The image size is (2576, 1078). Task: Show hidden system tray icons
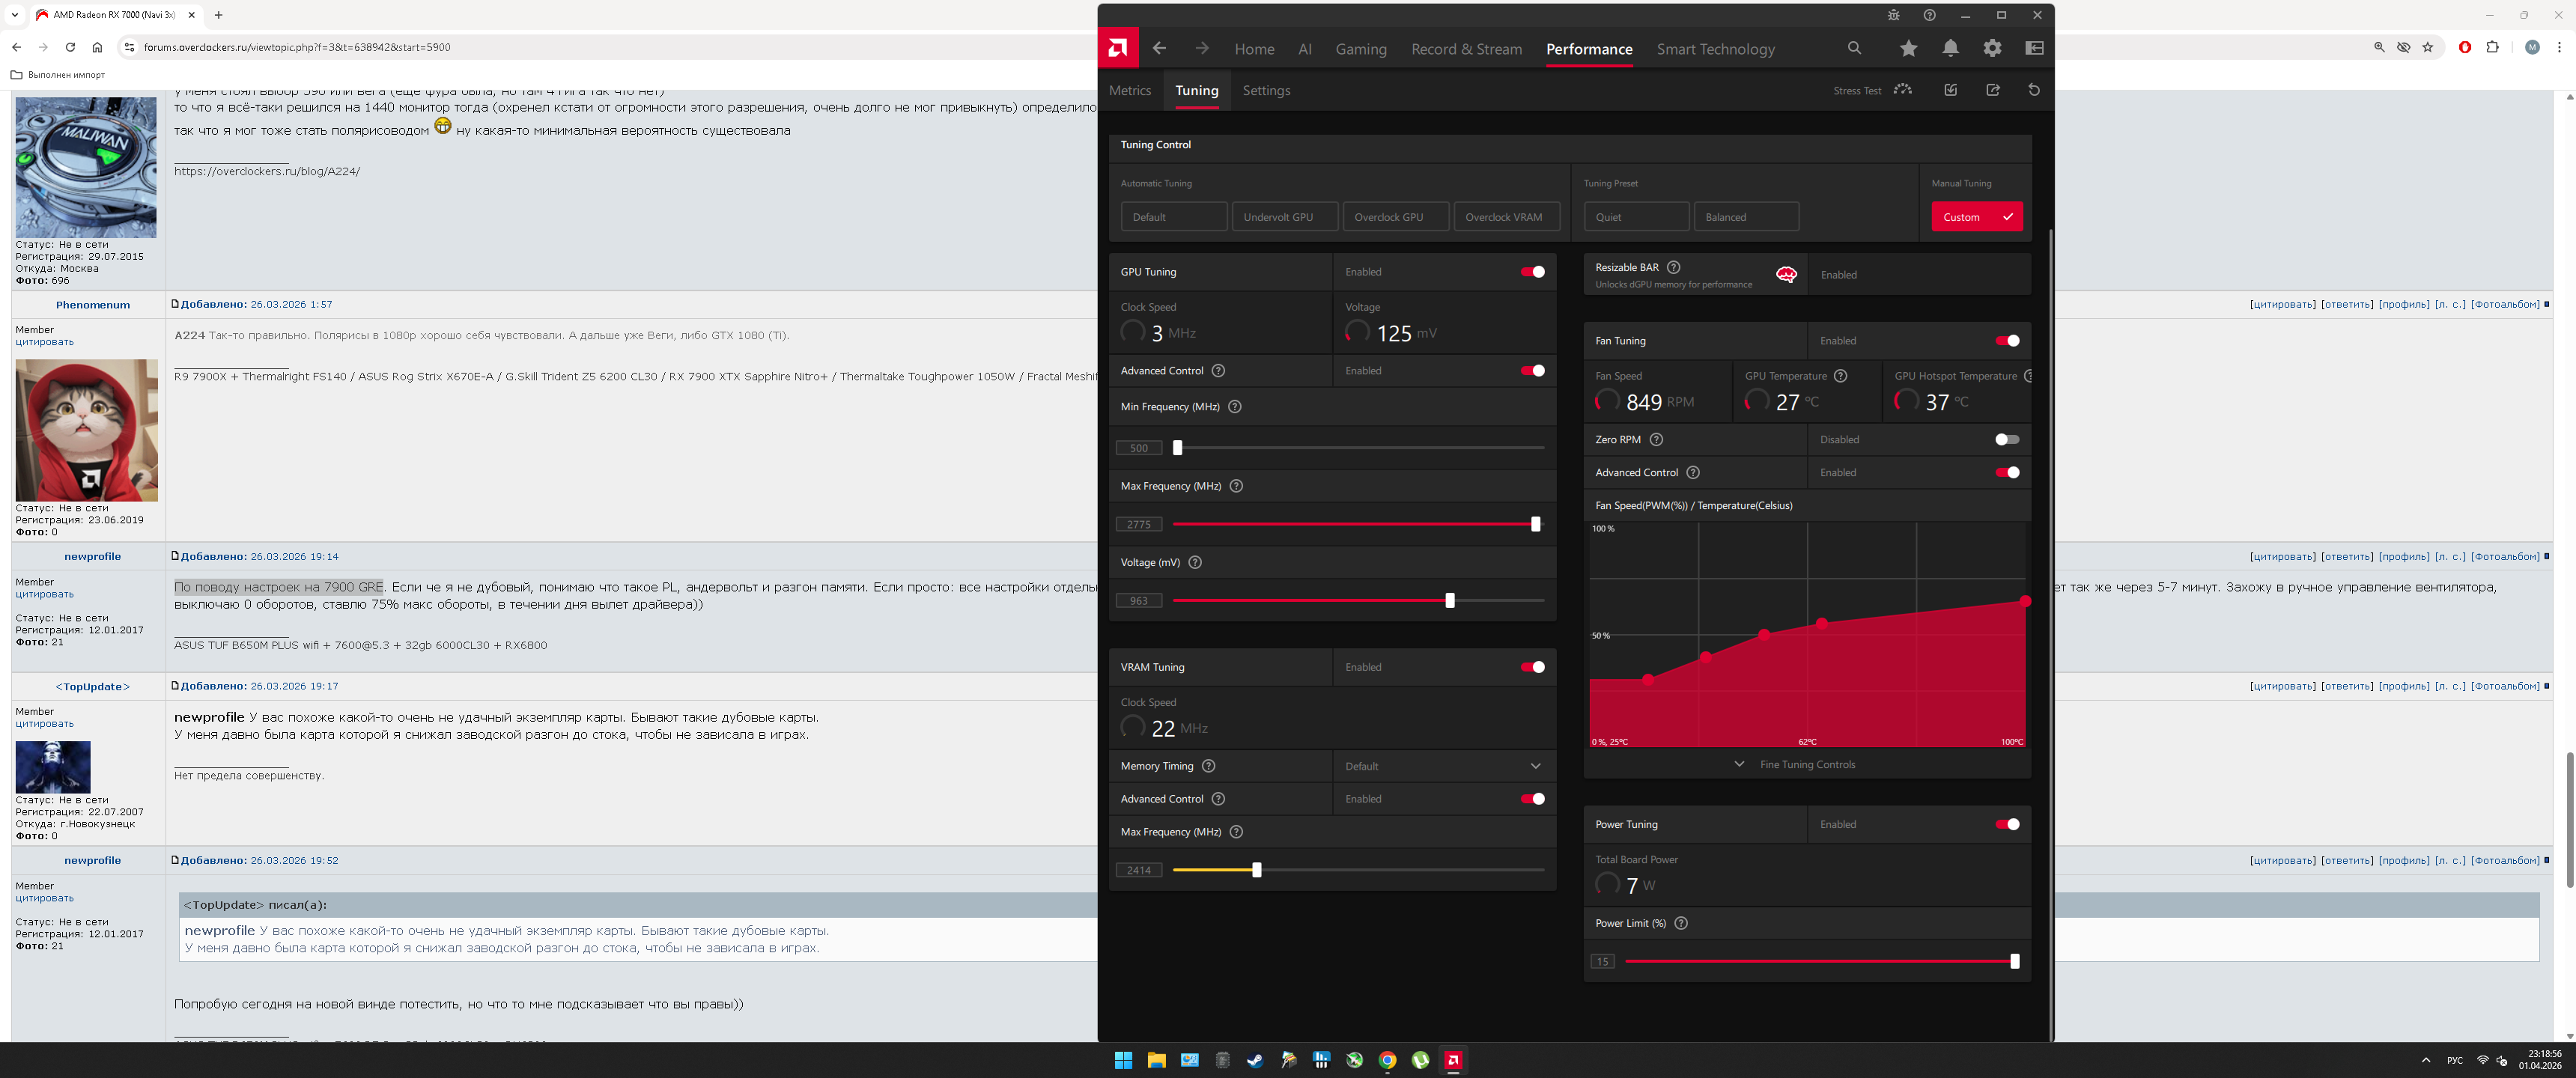click(2426, 1060)
